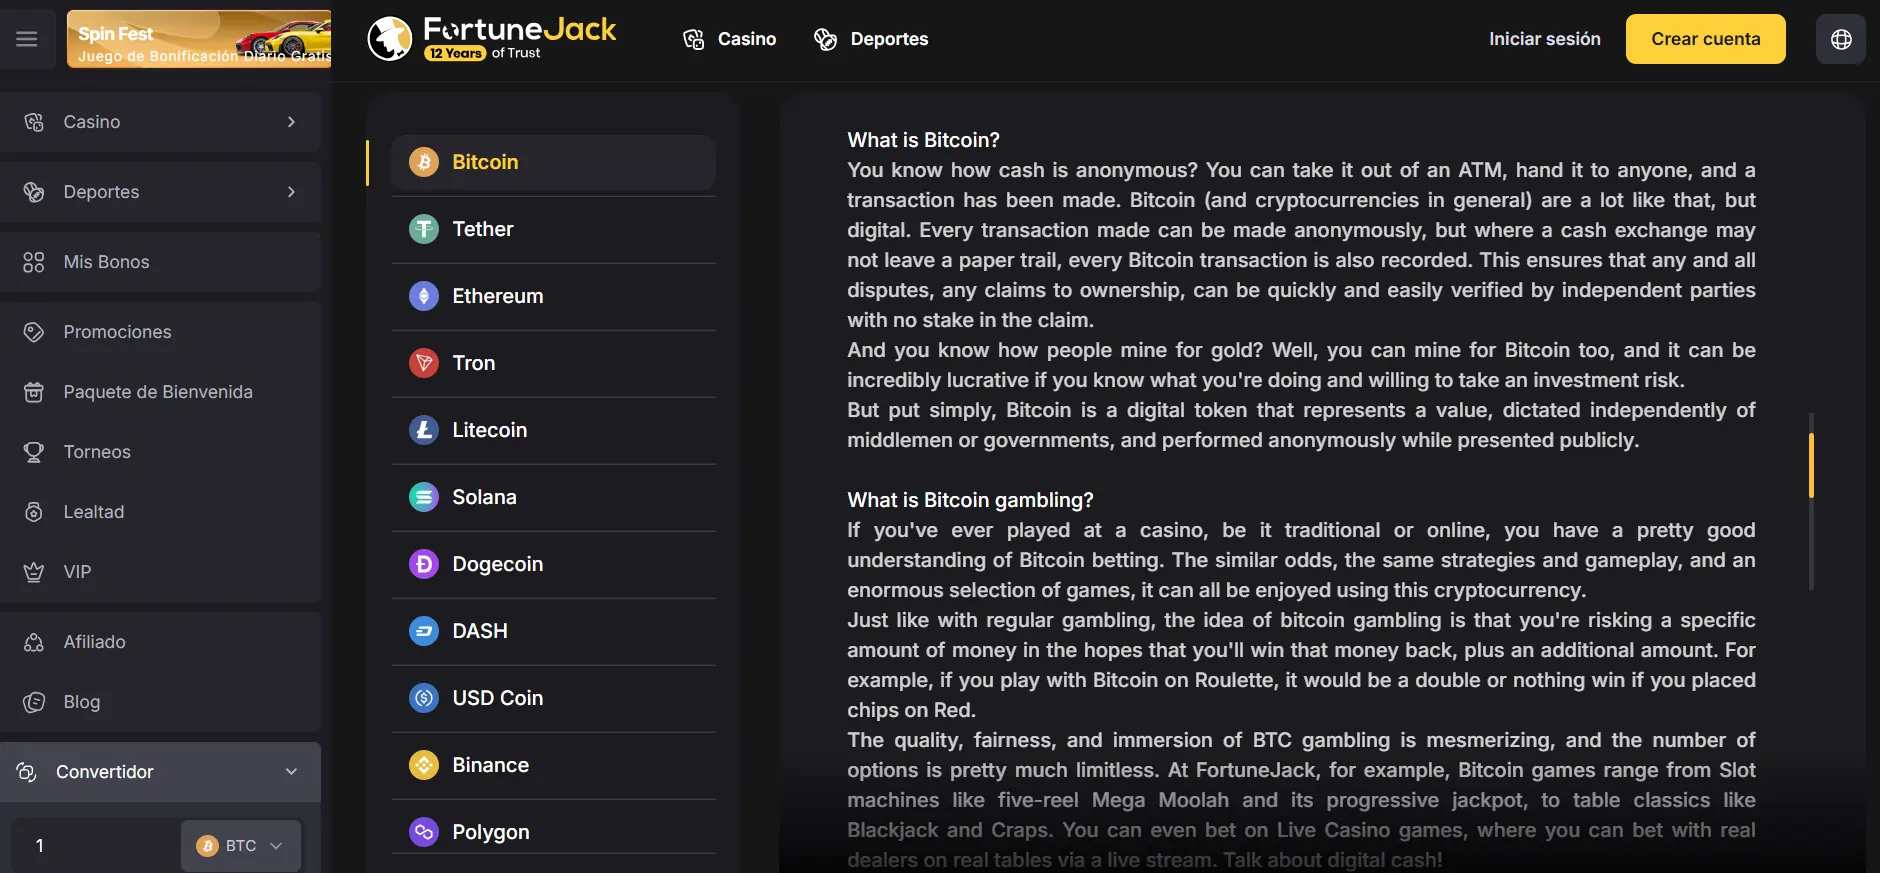The width and height of the screenshot is (1880, 873).
Task: Click the Paquete de Bienvenida gift icon
Action: 34,392
